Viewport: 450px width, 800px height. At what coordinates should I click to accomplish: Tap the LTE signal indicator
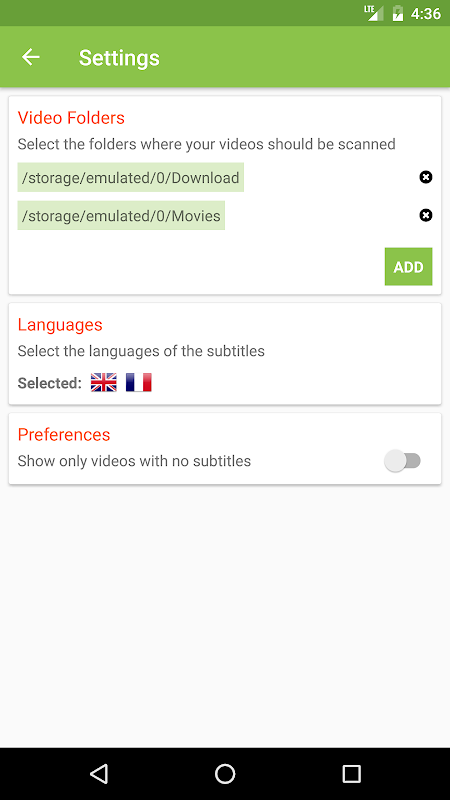374,13
